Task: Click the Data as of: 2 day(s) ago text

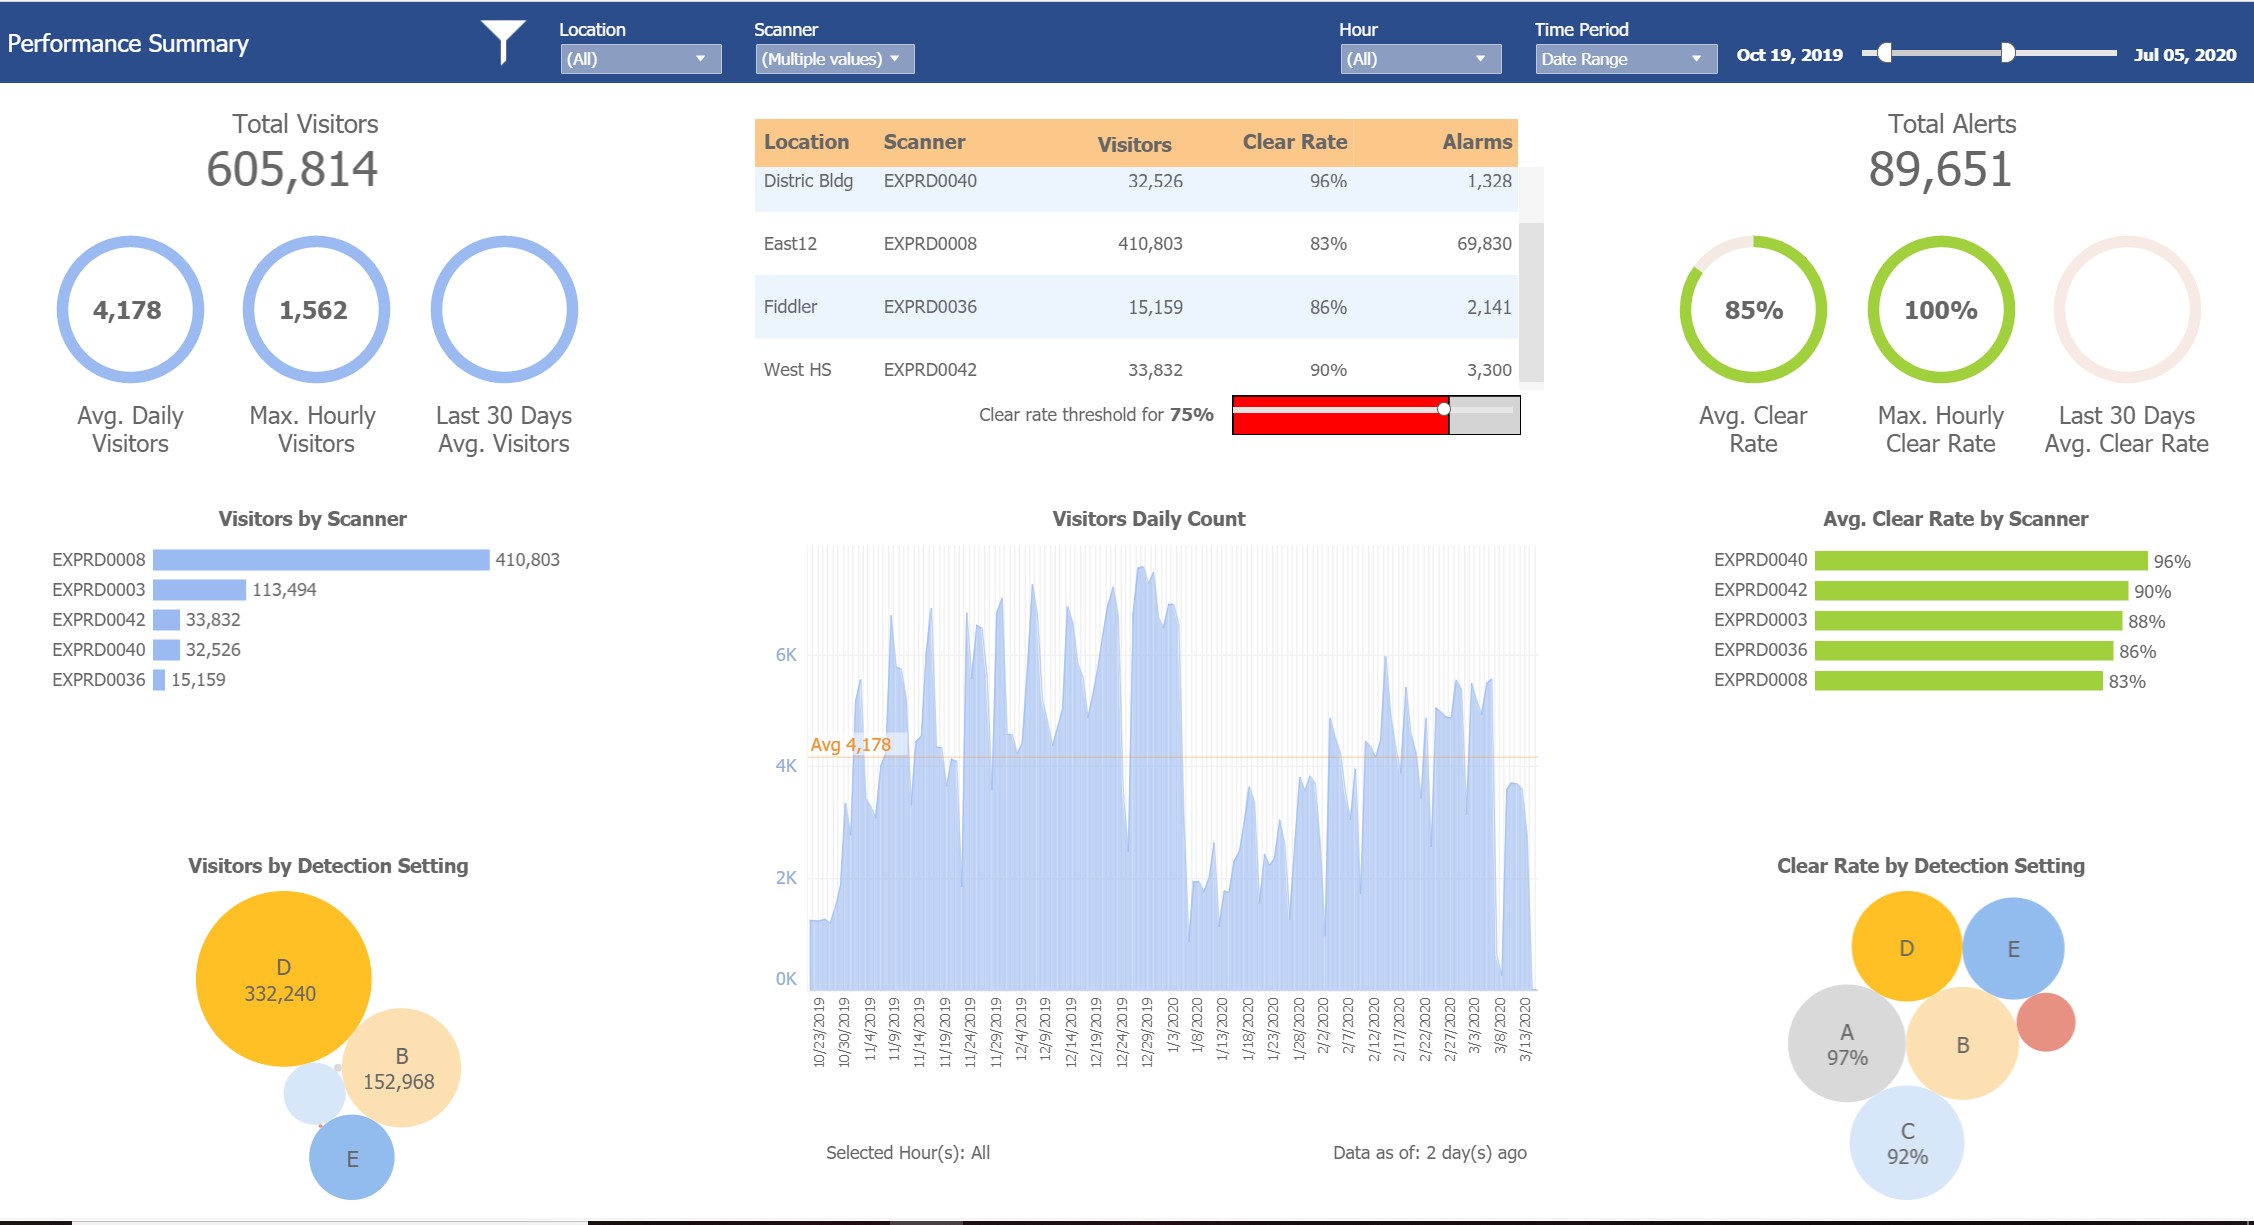Action: [1430, 1153]
